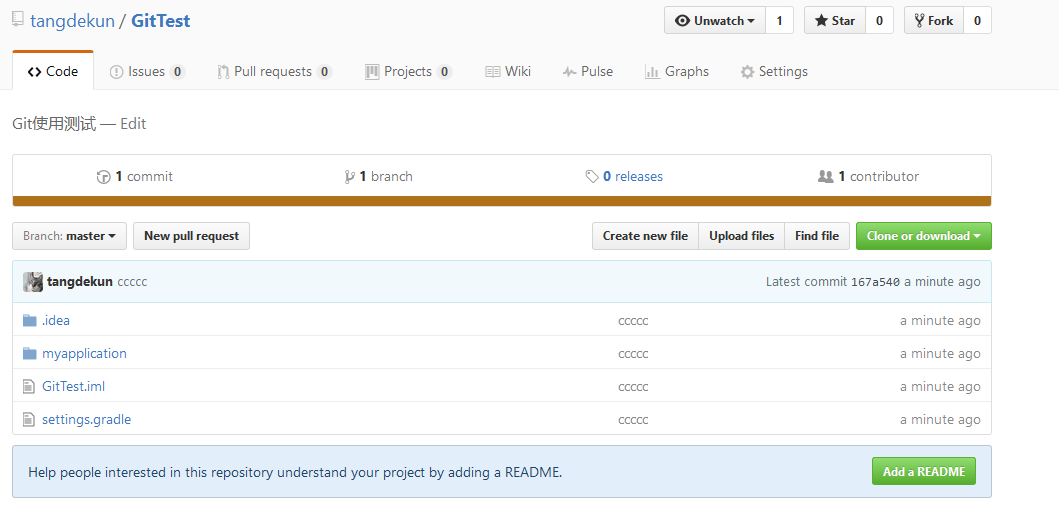Switch to the Projects tab

409,72
